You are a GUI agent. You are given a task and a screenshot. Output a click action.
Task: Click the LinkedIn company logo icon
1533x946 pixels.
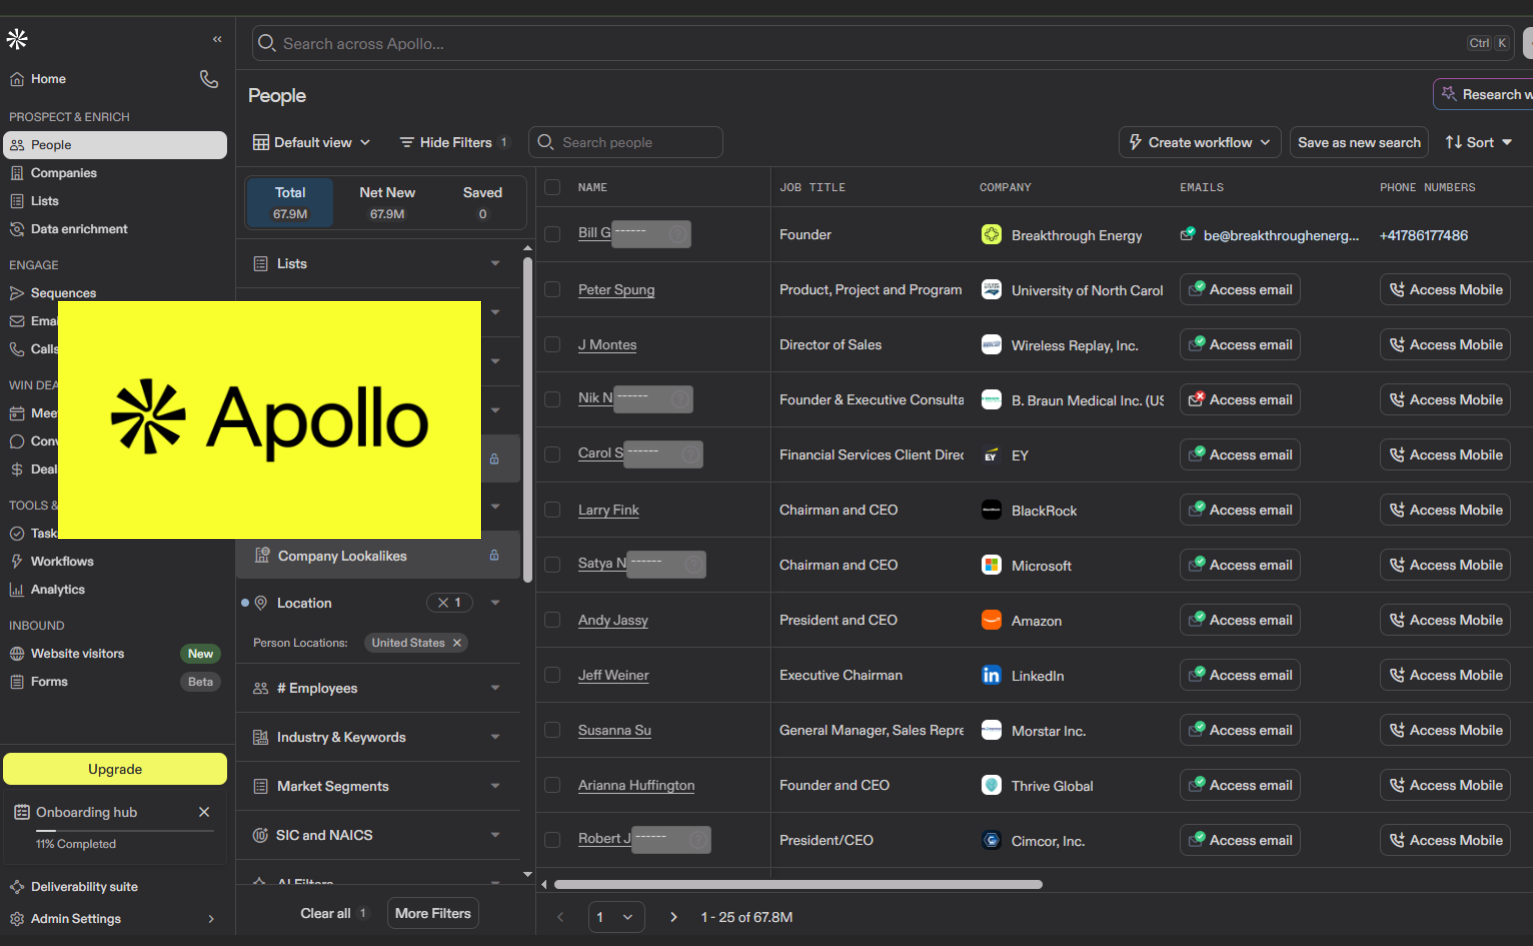991,675
